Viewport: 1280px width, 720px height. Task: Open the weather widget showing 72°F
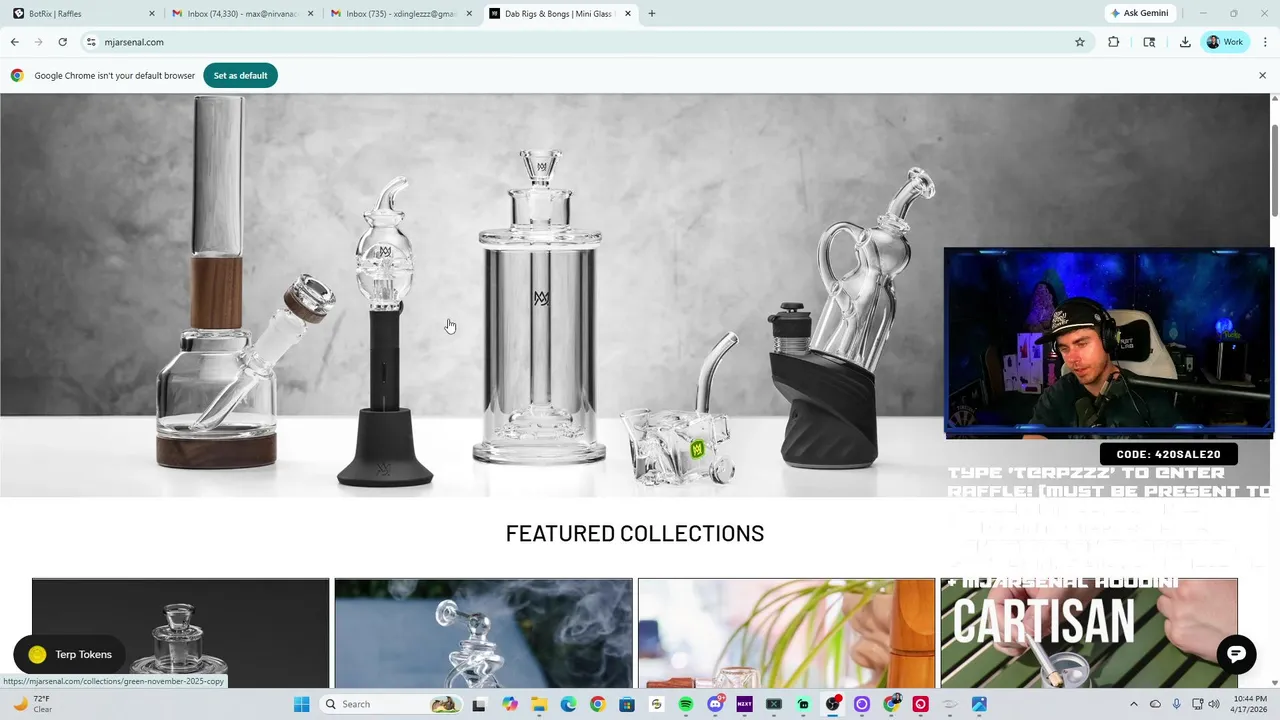tap(32, 704)
